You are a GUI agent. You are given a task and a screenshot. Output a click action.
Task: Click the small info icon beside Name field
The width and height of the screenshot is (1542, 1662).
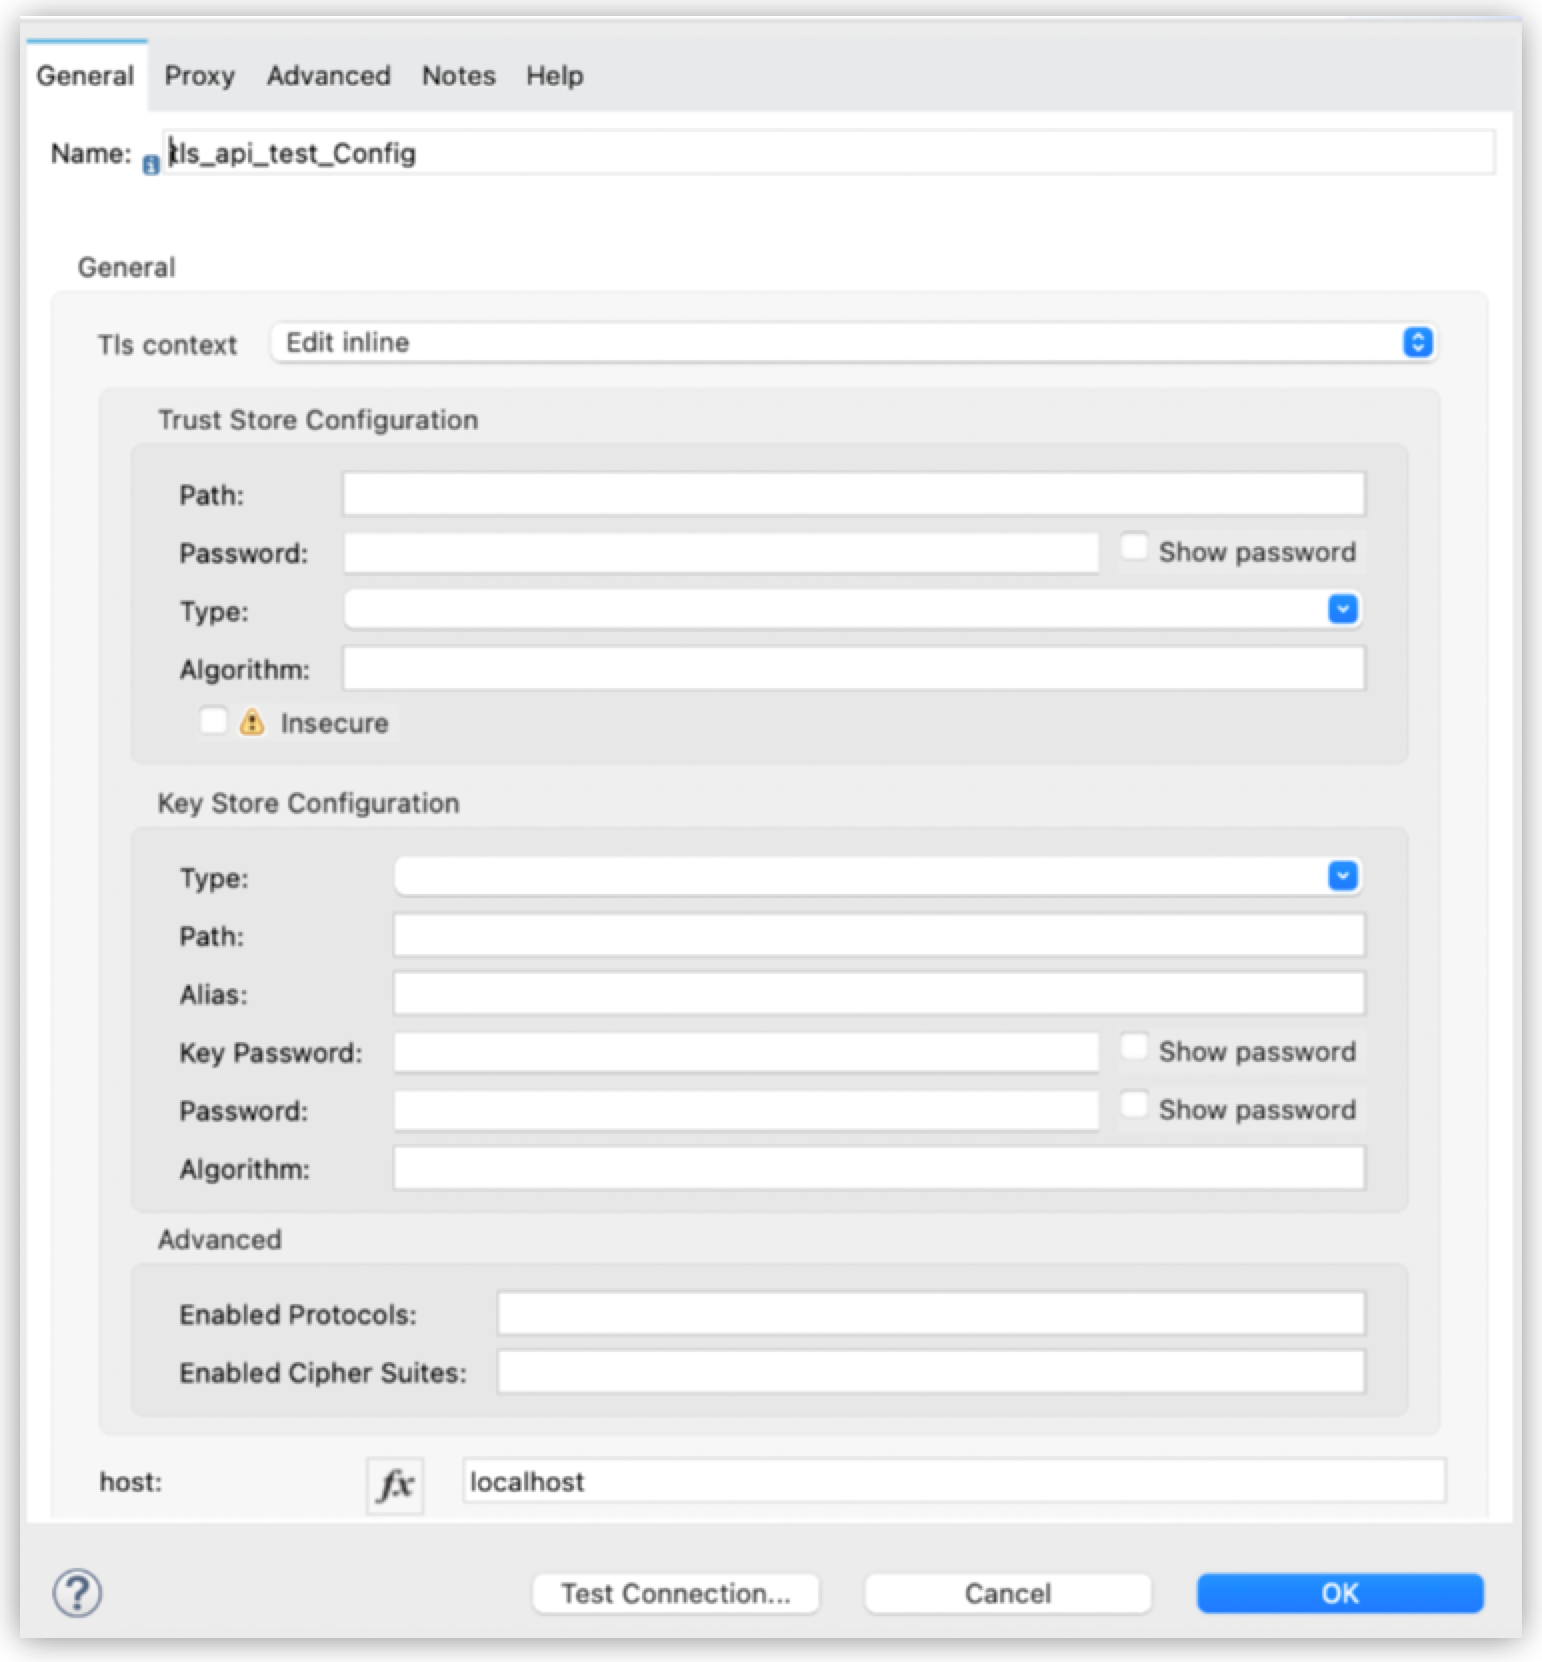(x=151, y=165)
